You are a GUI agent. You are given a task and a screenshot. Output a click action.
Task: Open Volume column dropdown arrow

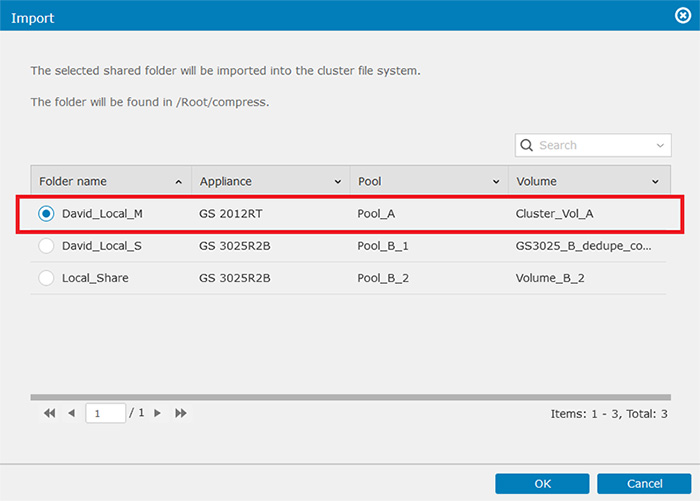[655, 182]
